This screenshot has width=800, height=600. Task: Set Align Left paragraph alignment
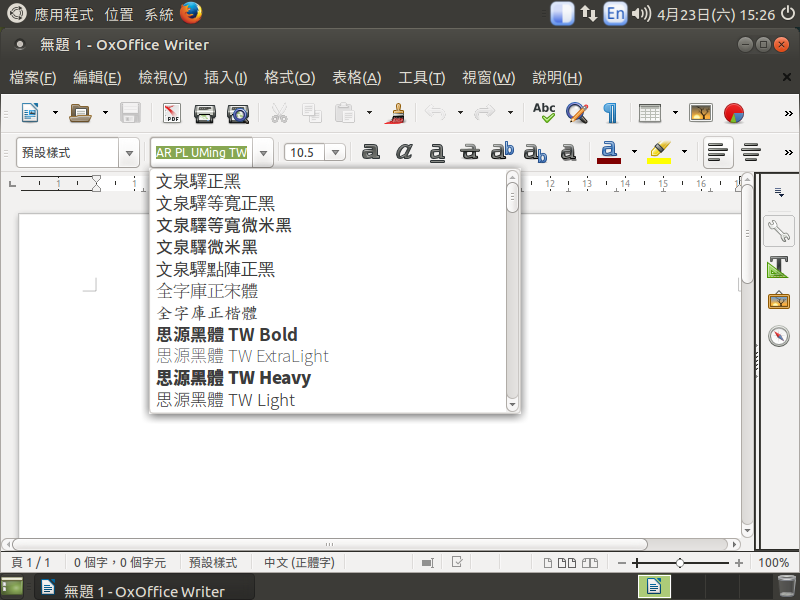coord(718,152)
